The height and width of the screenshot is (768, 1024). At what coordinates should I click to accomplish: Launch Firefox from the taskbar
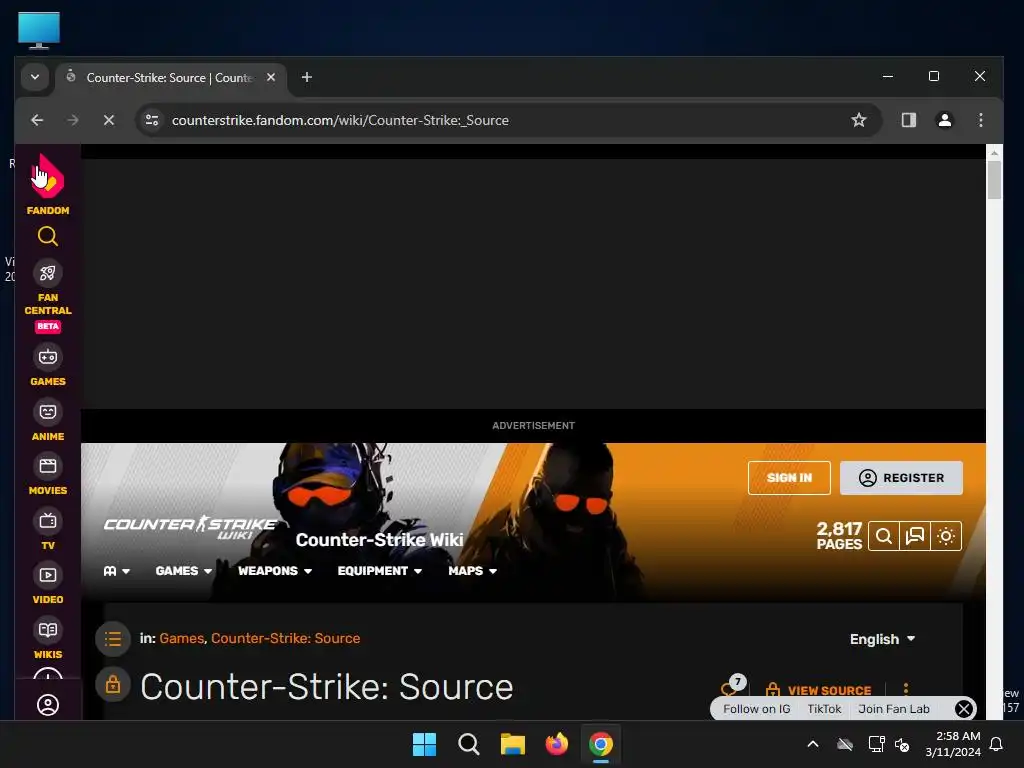556,744
